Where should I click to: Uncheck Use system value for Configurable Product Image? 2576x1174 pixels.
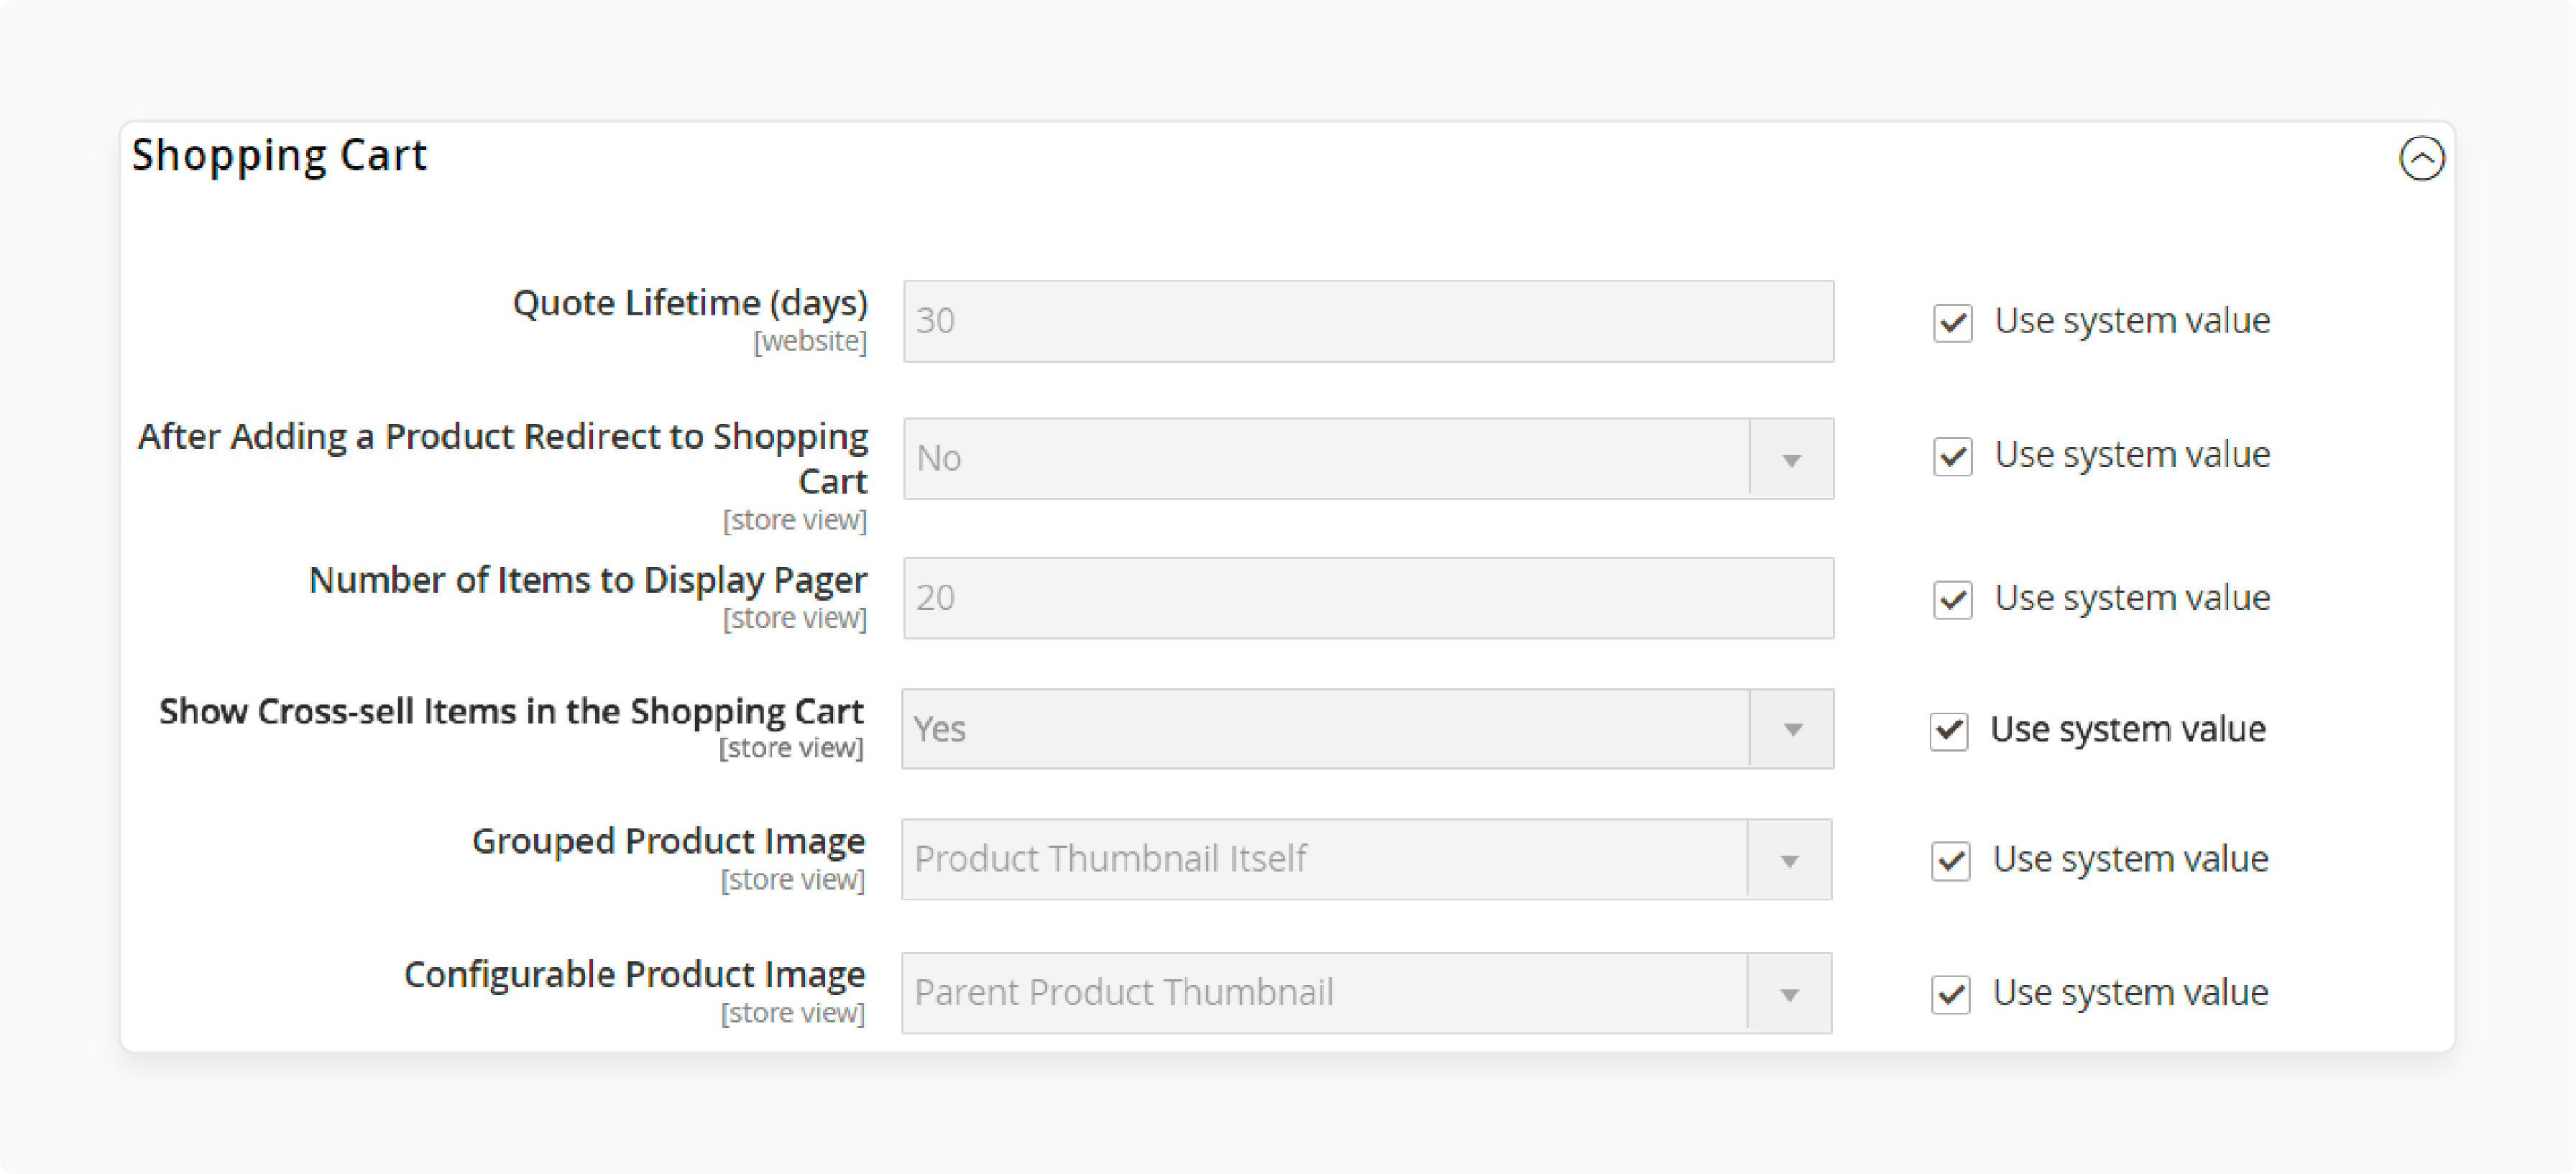point(1950,994)
